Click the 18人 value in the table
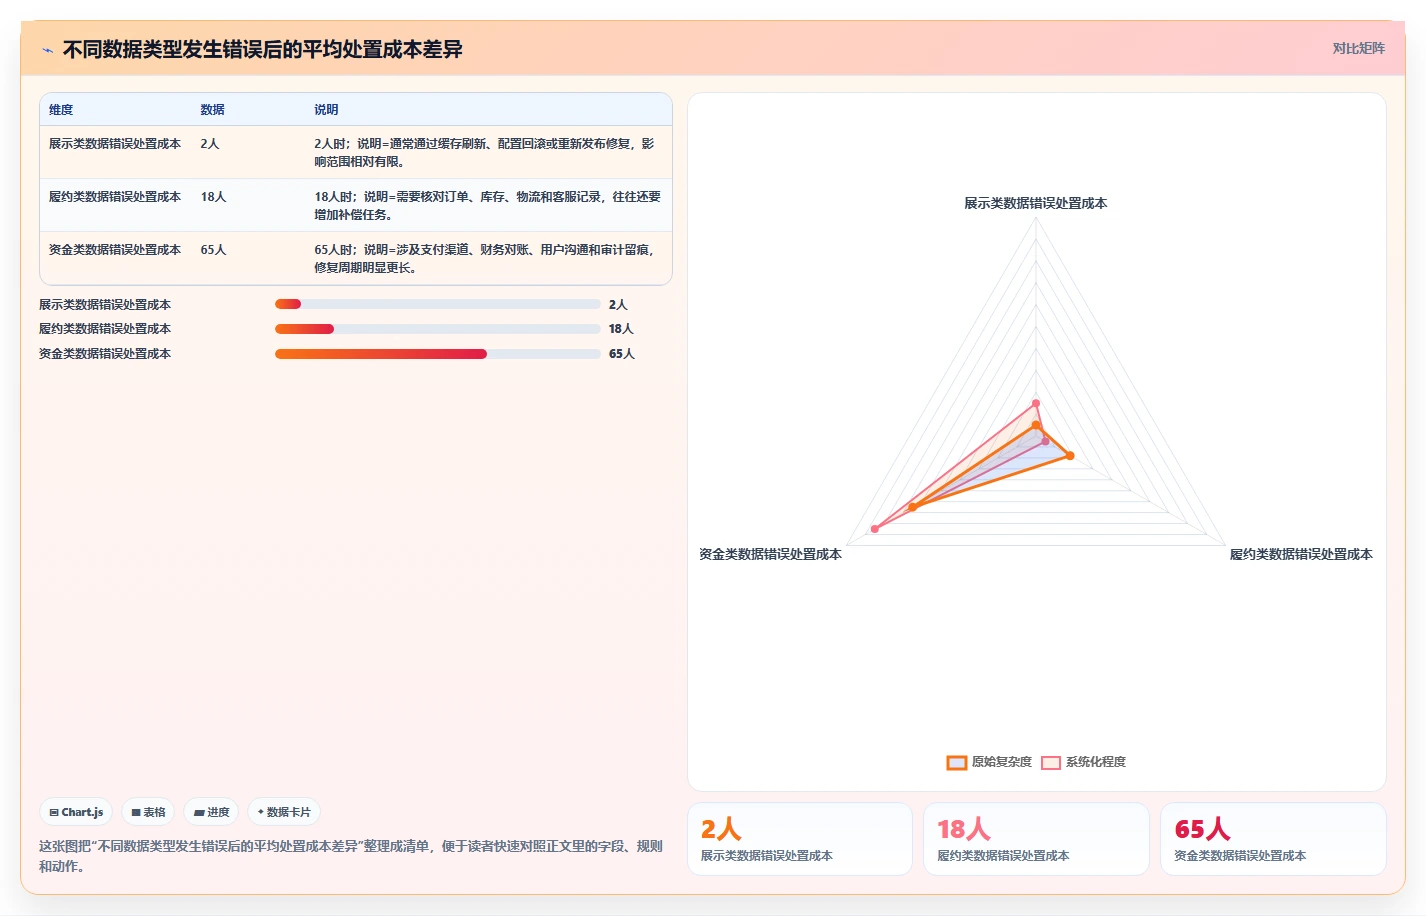1426x916 pixels. coord(213,197)
